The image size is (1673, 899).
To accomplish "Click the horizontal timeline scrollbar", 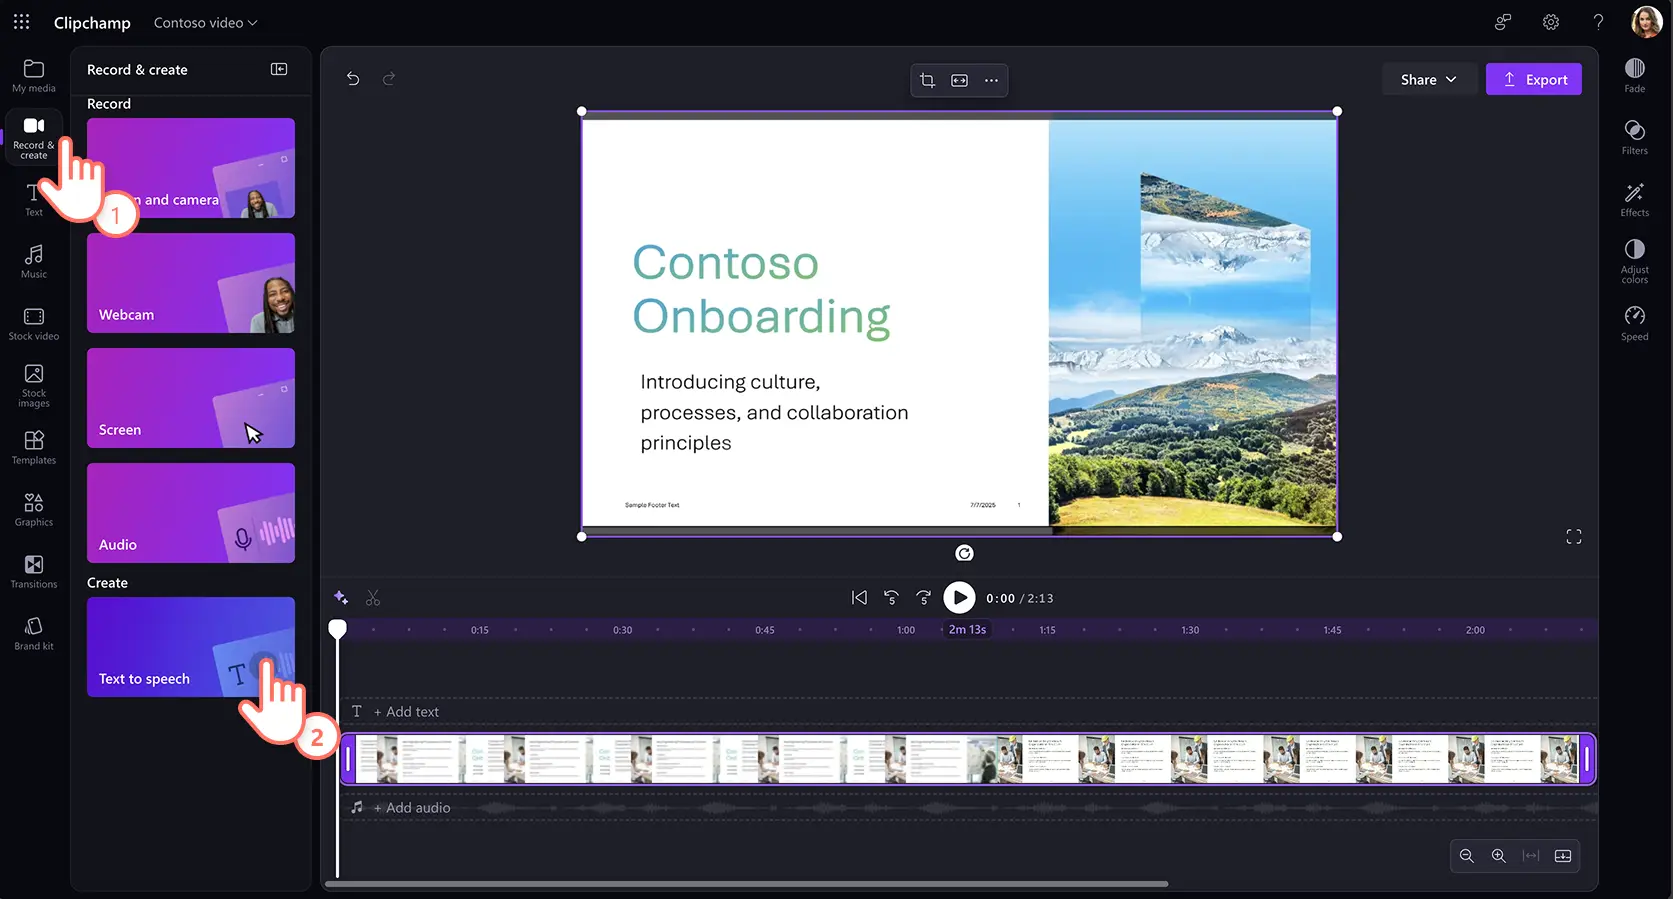I will point(747,884).
